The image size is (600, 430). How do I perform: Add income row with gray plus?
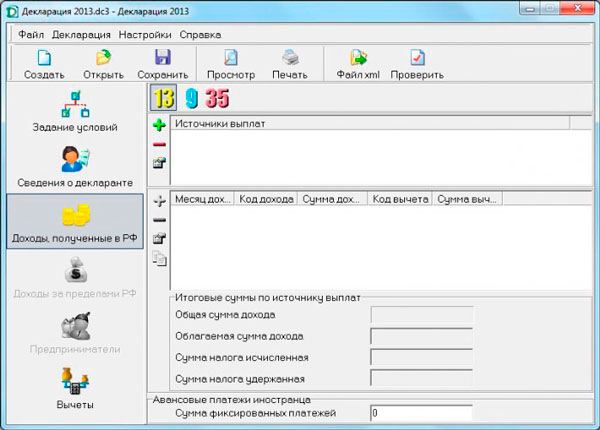[x=159, y=200]
